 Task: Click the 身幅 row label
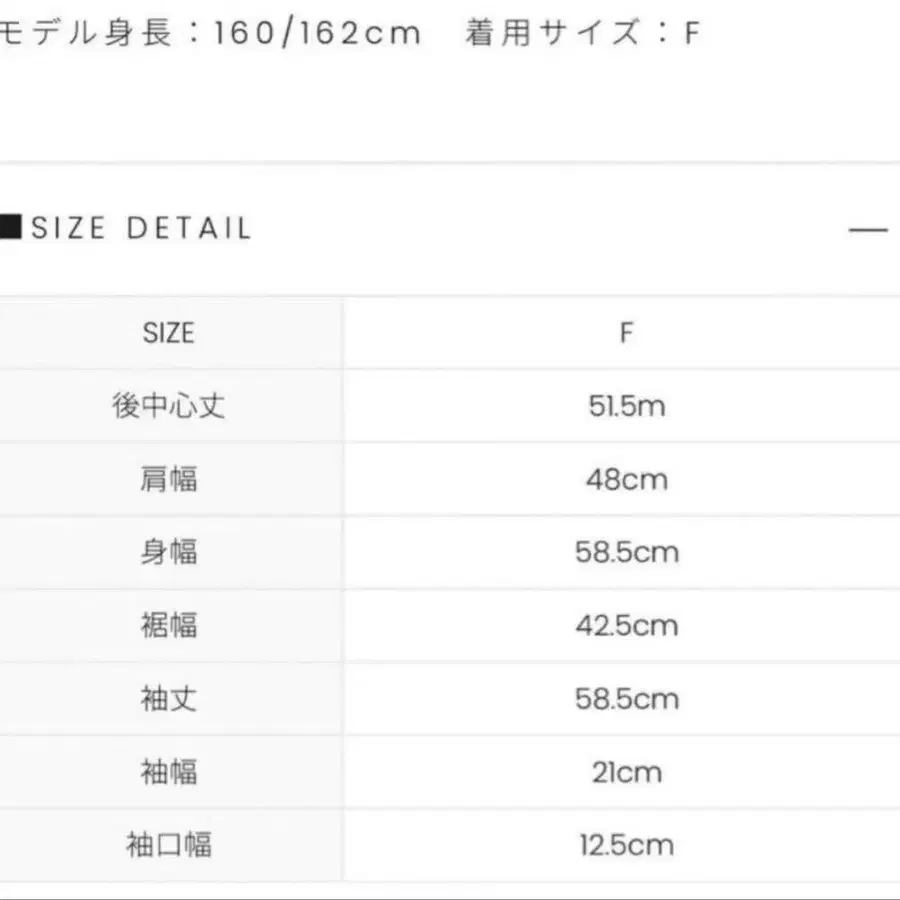coord(169,552)
